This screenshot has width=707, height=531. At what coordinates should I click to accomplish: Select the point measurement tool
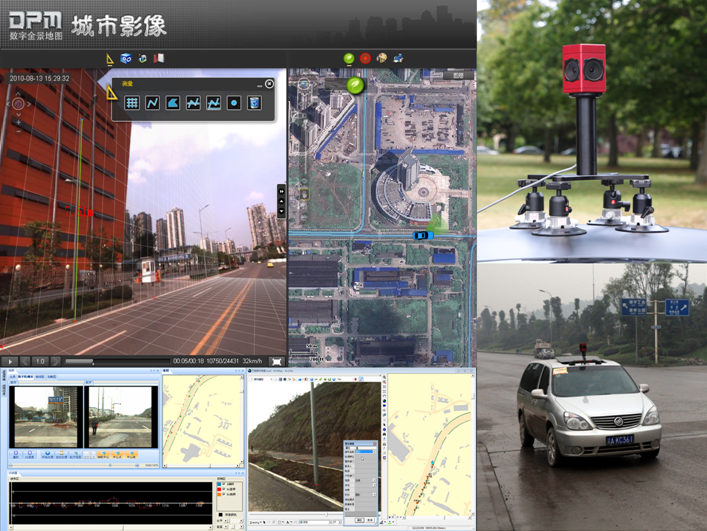[x=234, y=103]
